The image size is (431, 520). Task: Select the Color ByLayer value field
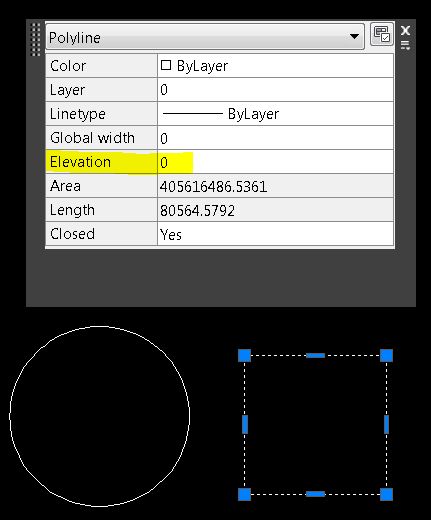tap(275, 66)
